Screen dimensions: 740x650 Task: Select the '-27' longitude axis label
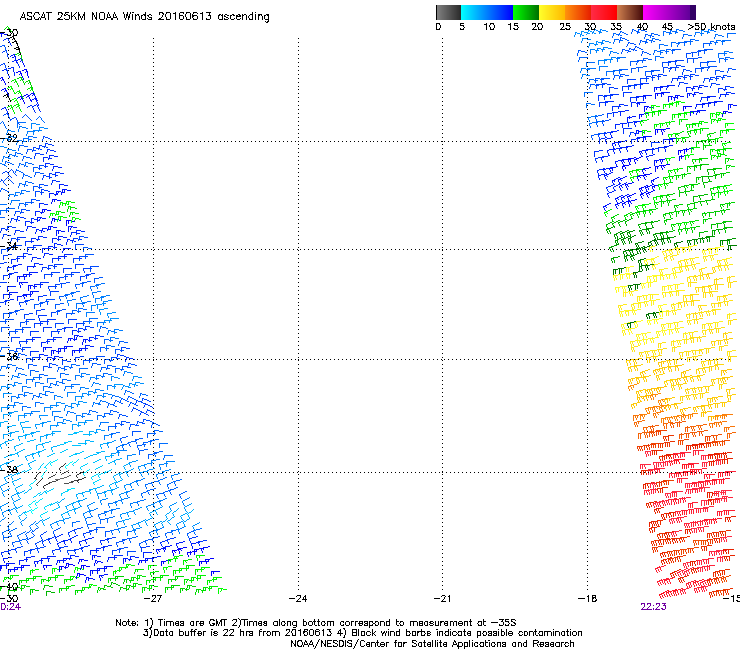coord(152,599)
